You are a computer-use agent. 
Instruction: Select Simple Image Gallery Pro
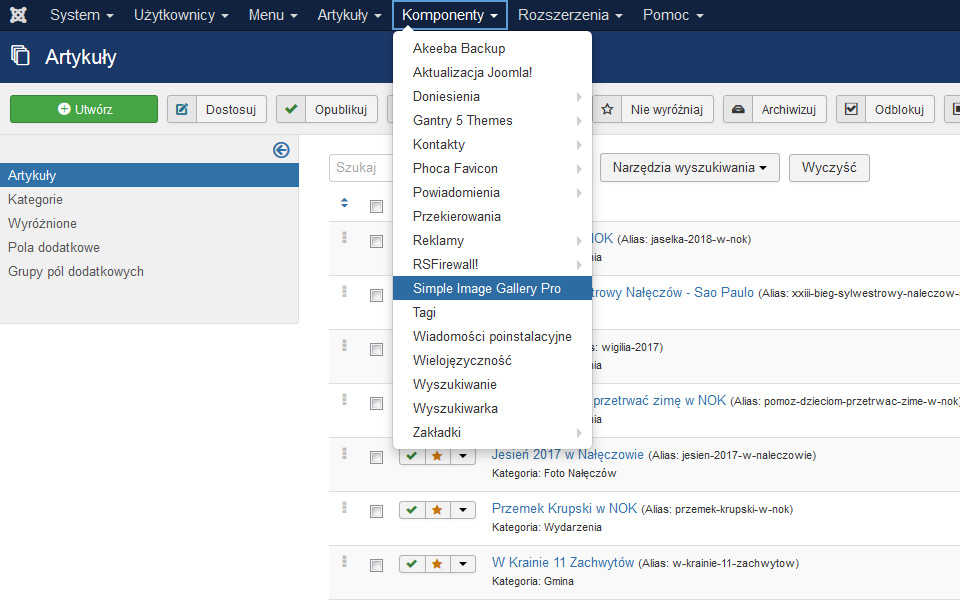point(492,288)
